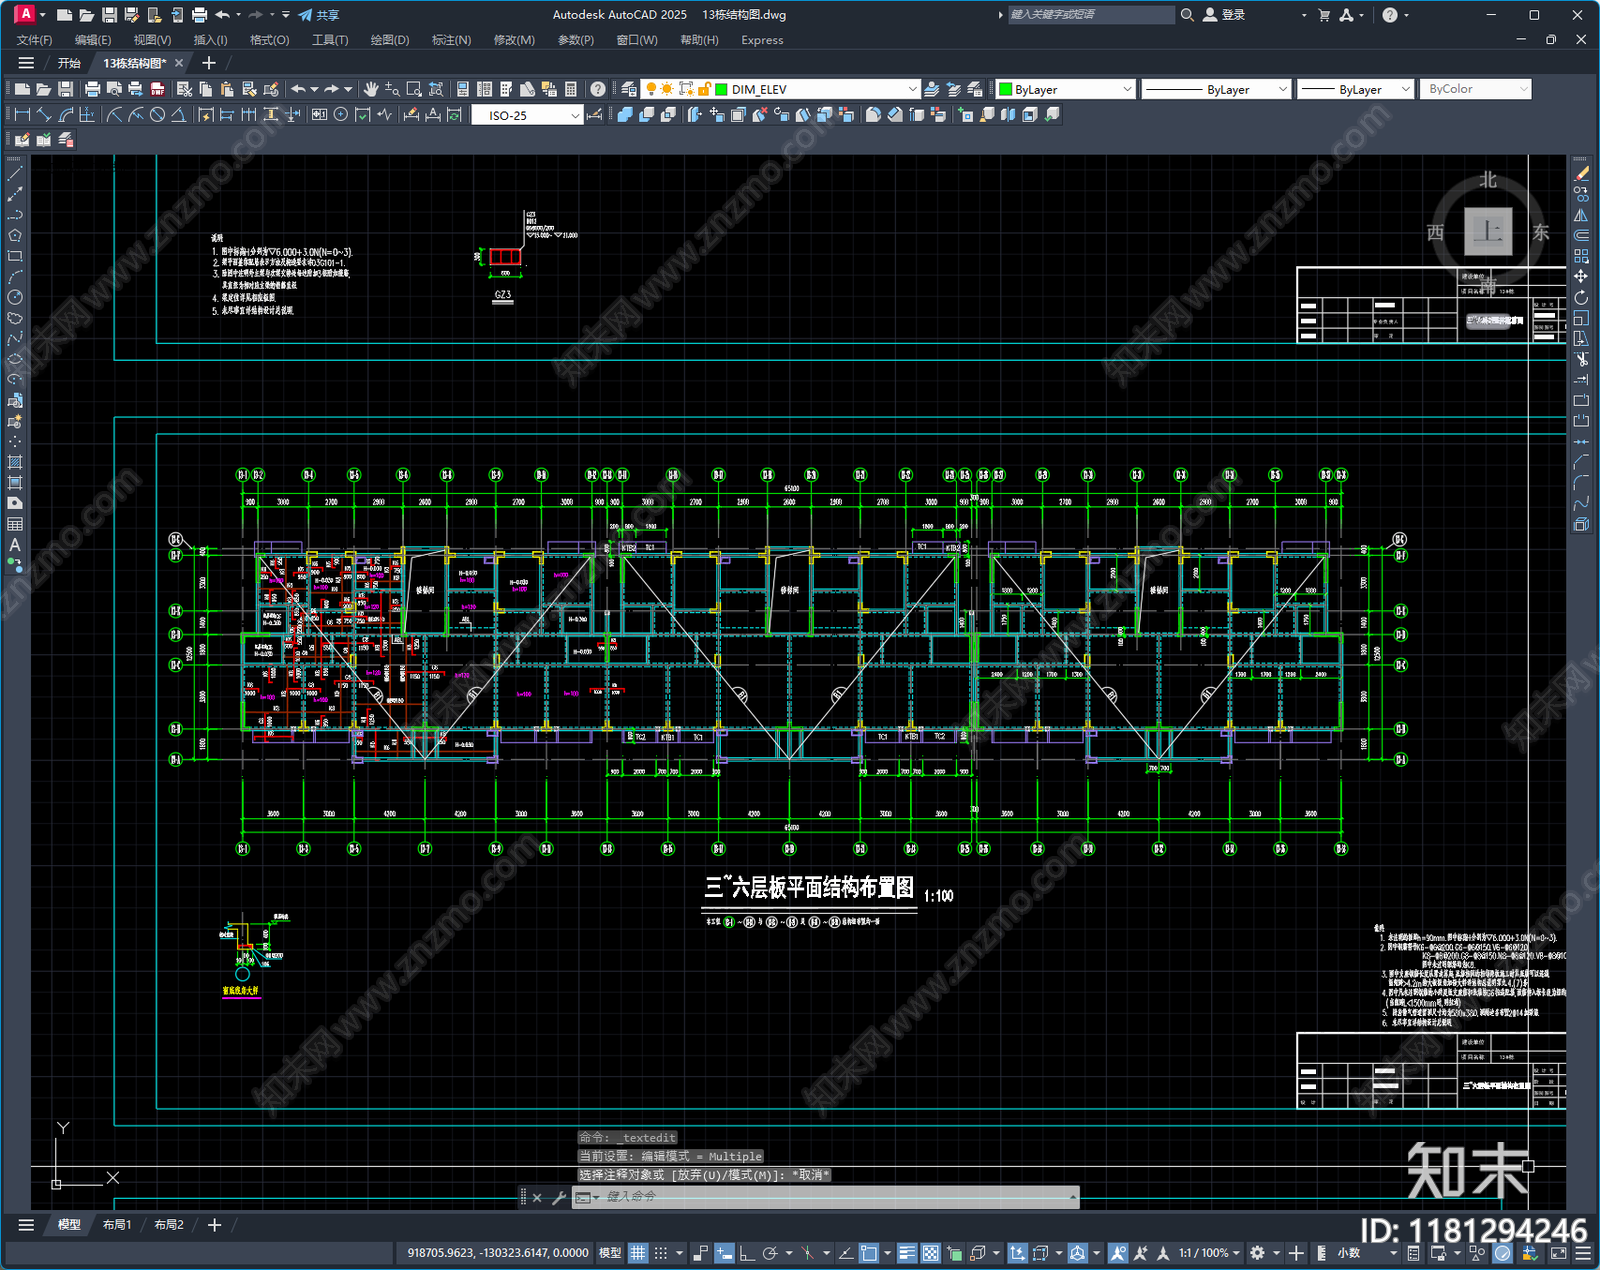Select the Diameter dimension tool
The width and height of the screenshot is (1600, 1270).
coord(157,115)
